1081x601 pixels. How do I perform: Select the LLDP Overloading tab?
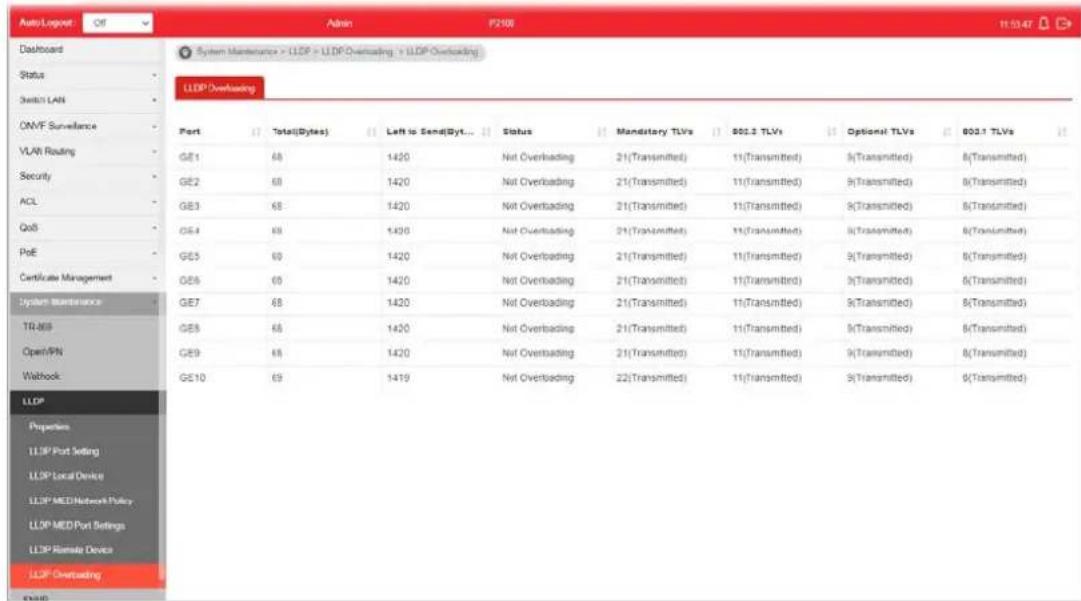(219, 88)
